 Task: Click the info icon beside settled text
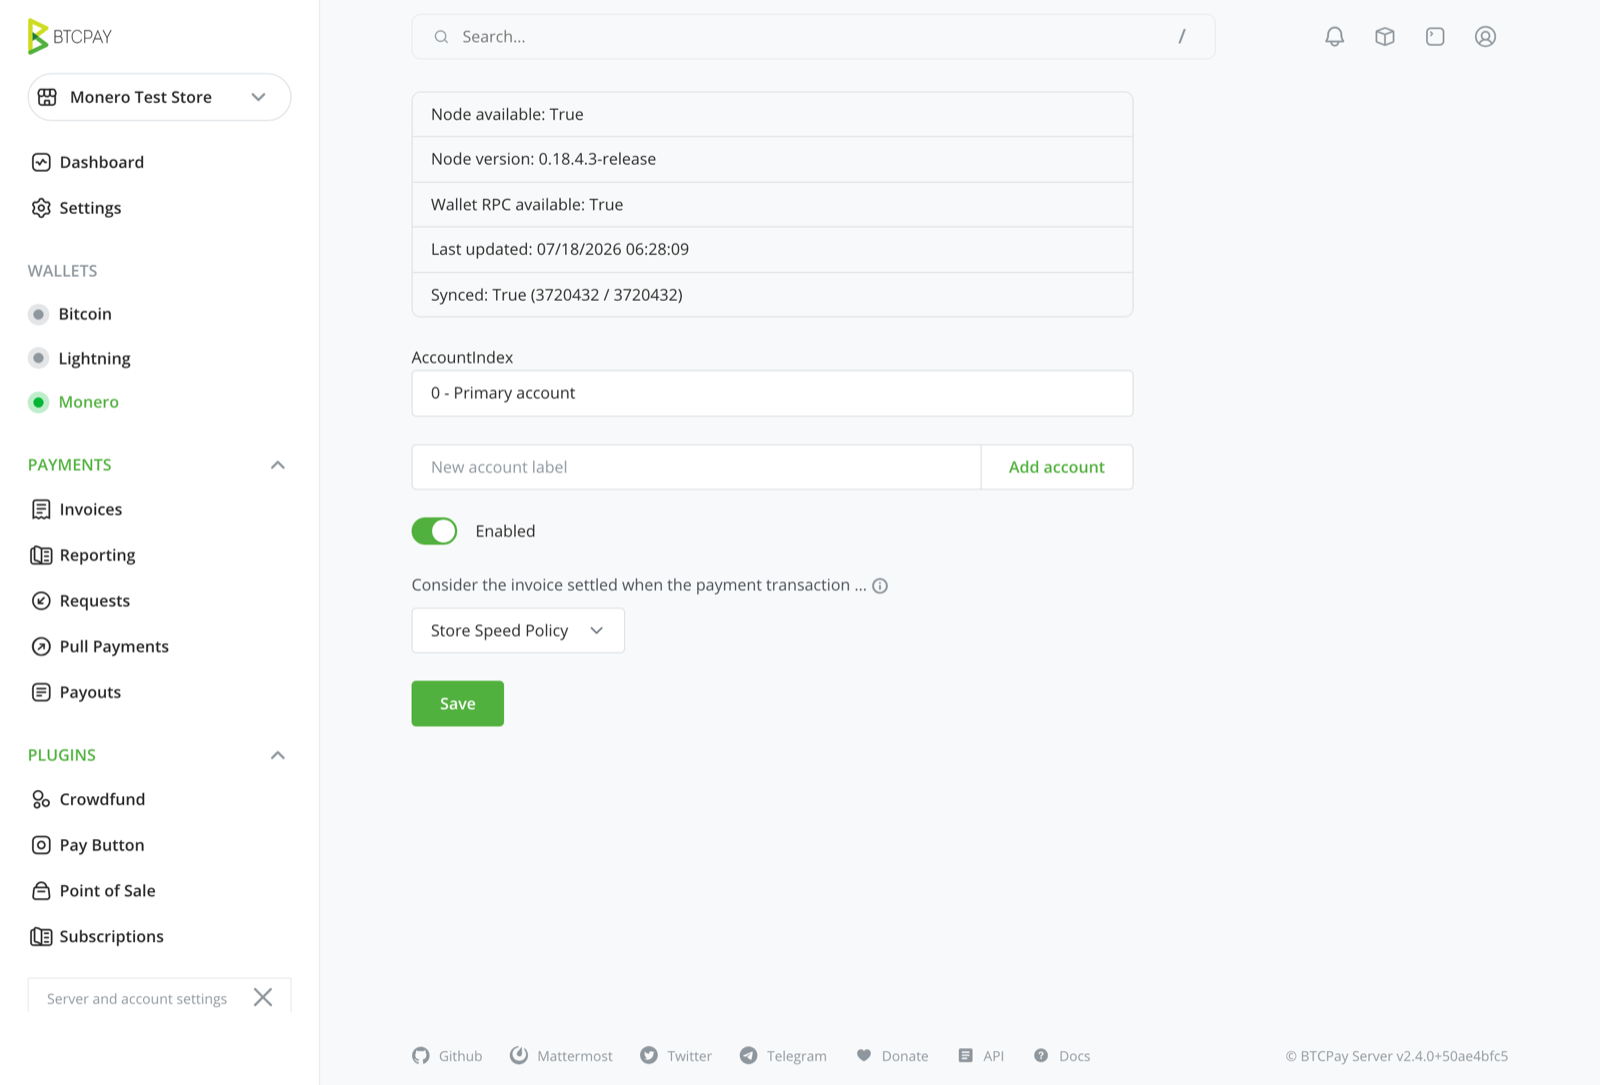click(880, 586)
